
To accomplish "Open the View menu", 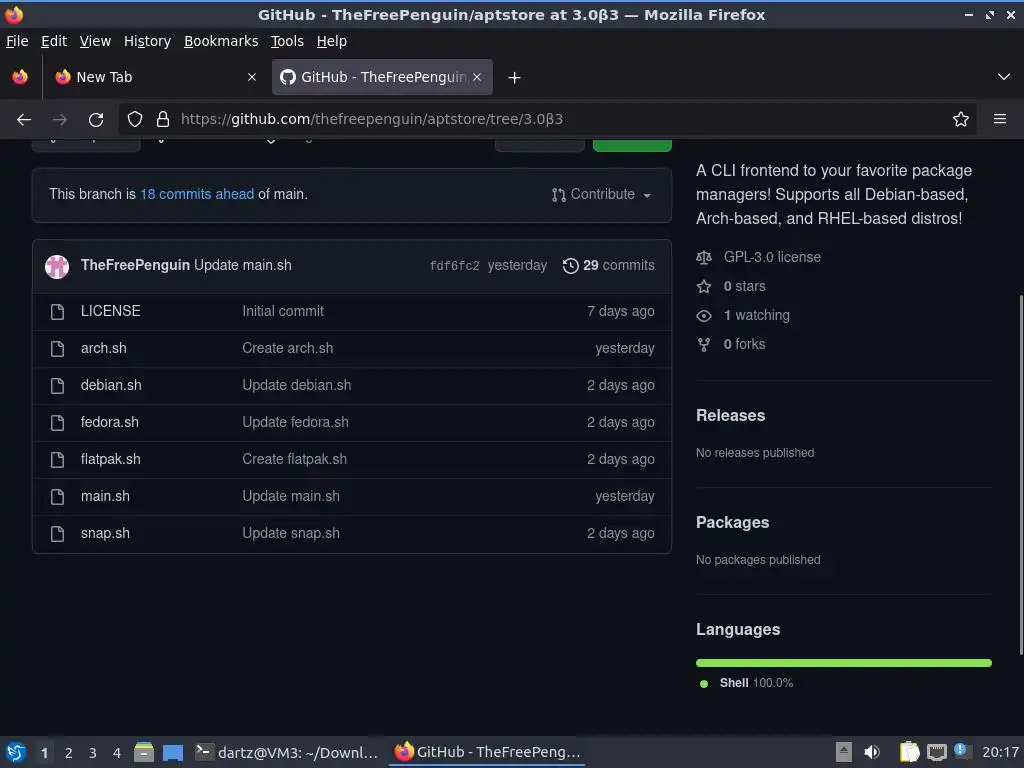I will [95, 41].
